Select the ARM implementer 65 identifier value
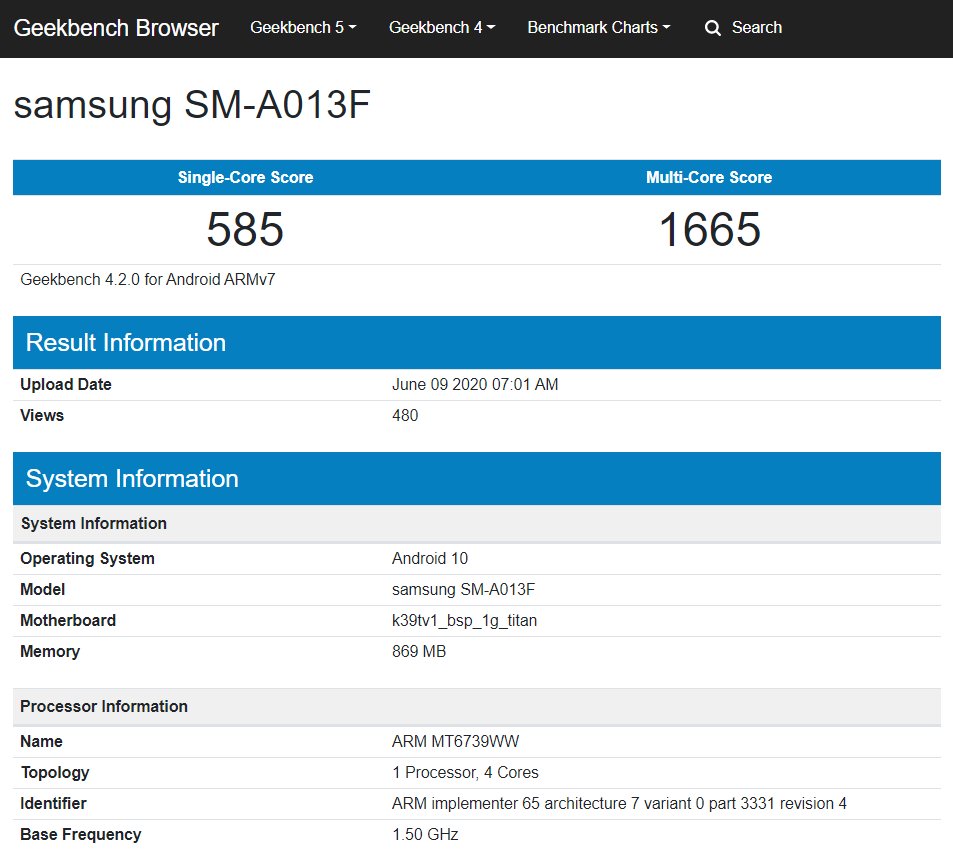The width and height of the screenshot is (953, 868). 619,804
